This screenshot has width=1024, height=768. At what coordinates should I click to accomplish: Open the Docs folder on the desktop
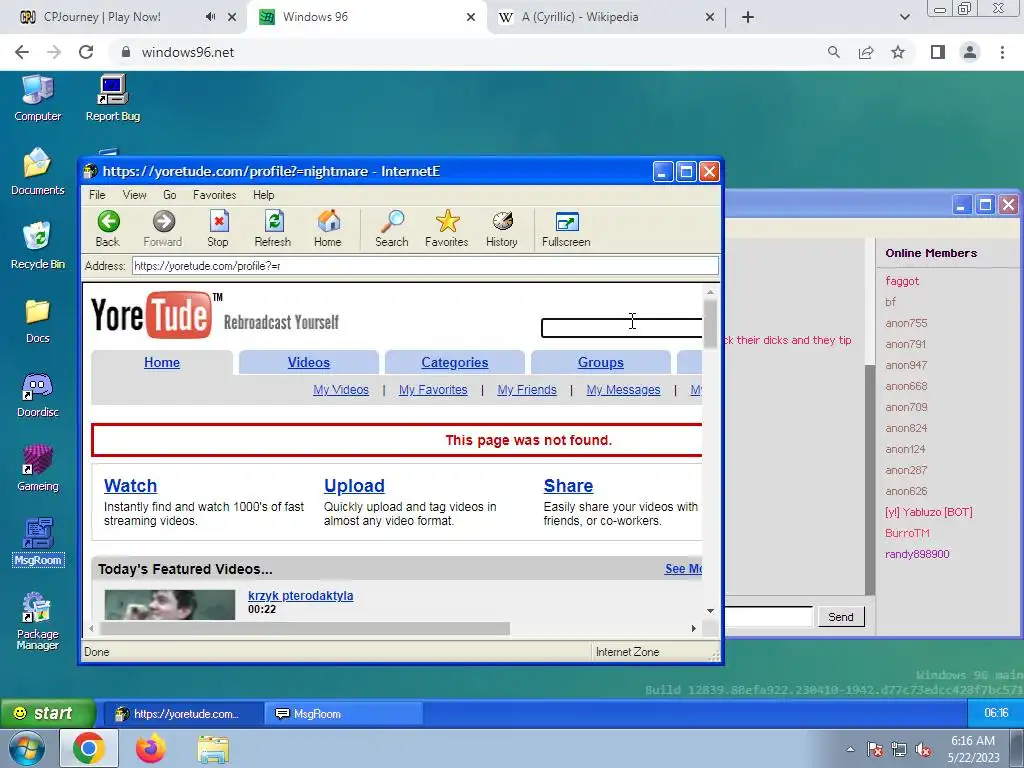click(x=38, y=320)
